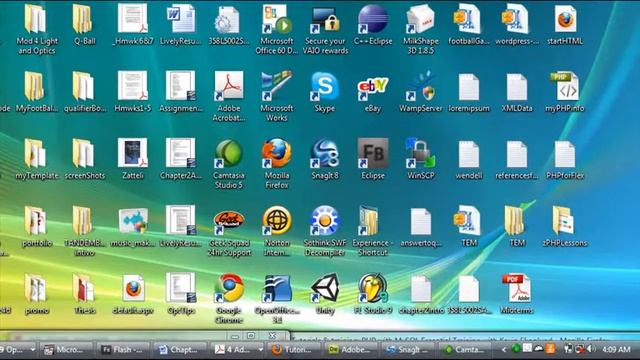Open the Microsoft Works shortcut
The height and width of the screenshot is (360, 640).
click(x=277, y=87)
